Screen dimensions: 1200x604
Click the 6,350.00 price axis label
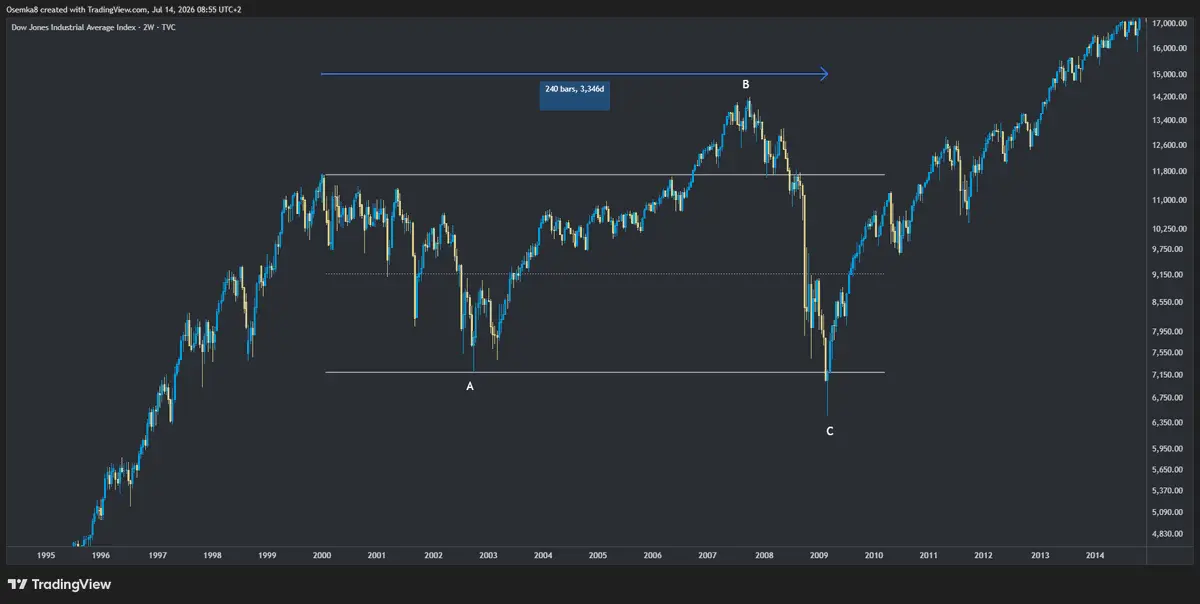coord(1168,423)
